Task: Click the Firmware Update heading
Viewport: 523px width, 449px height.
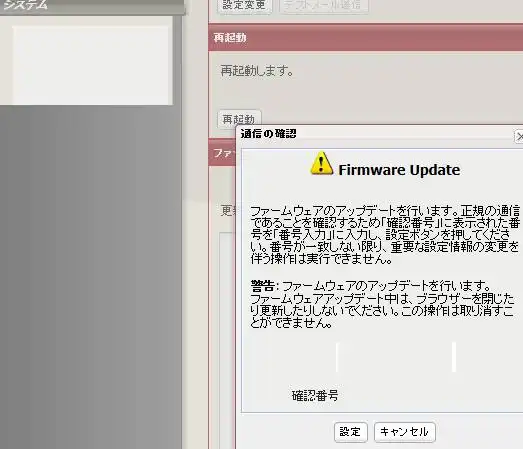Action: pyautogui.click(x=399, y=170)
